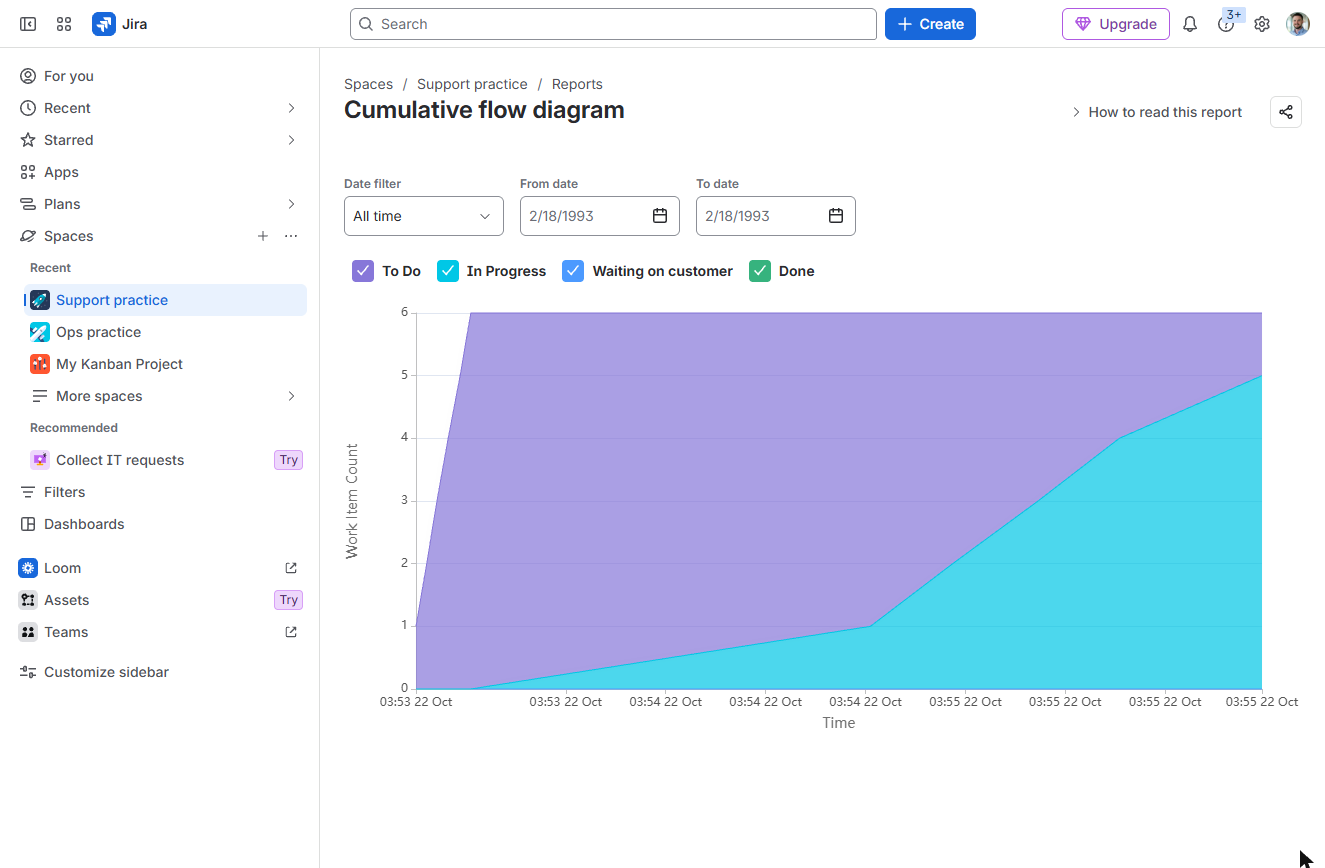
Task: Open Apps in the sidebar
Action: pyautogui.click(x=162, y=172)
